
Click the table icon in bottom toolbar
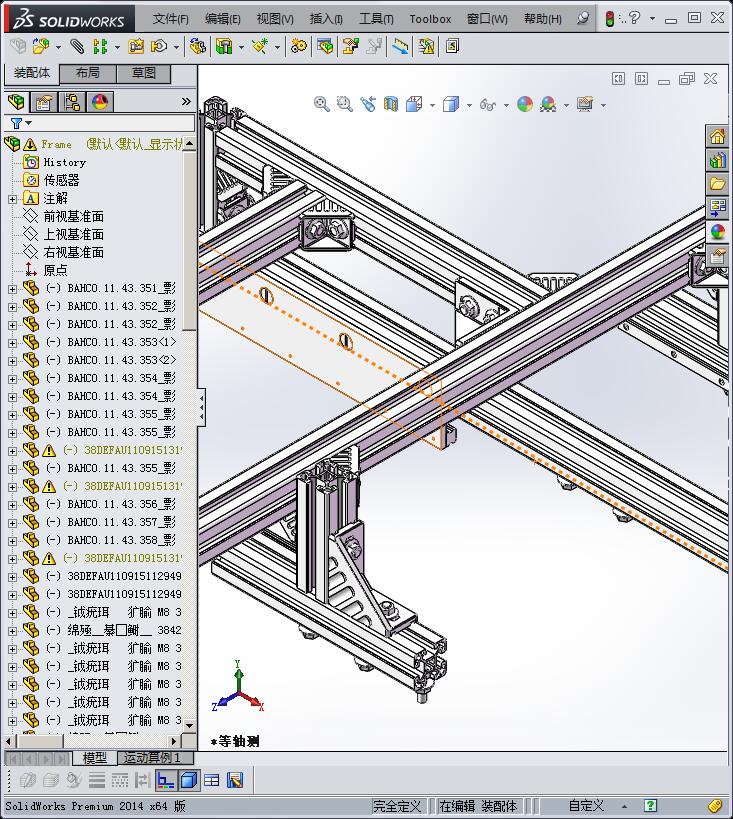(x=212, y=780)
